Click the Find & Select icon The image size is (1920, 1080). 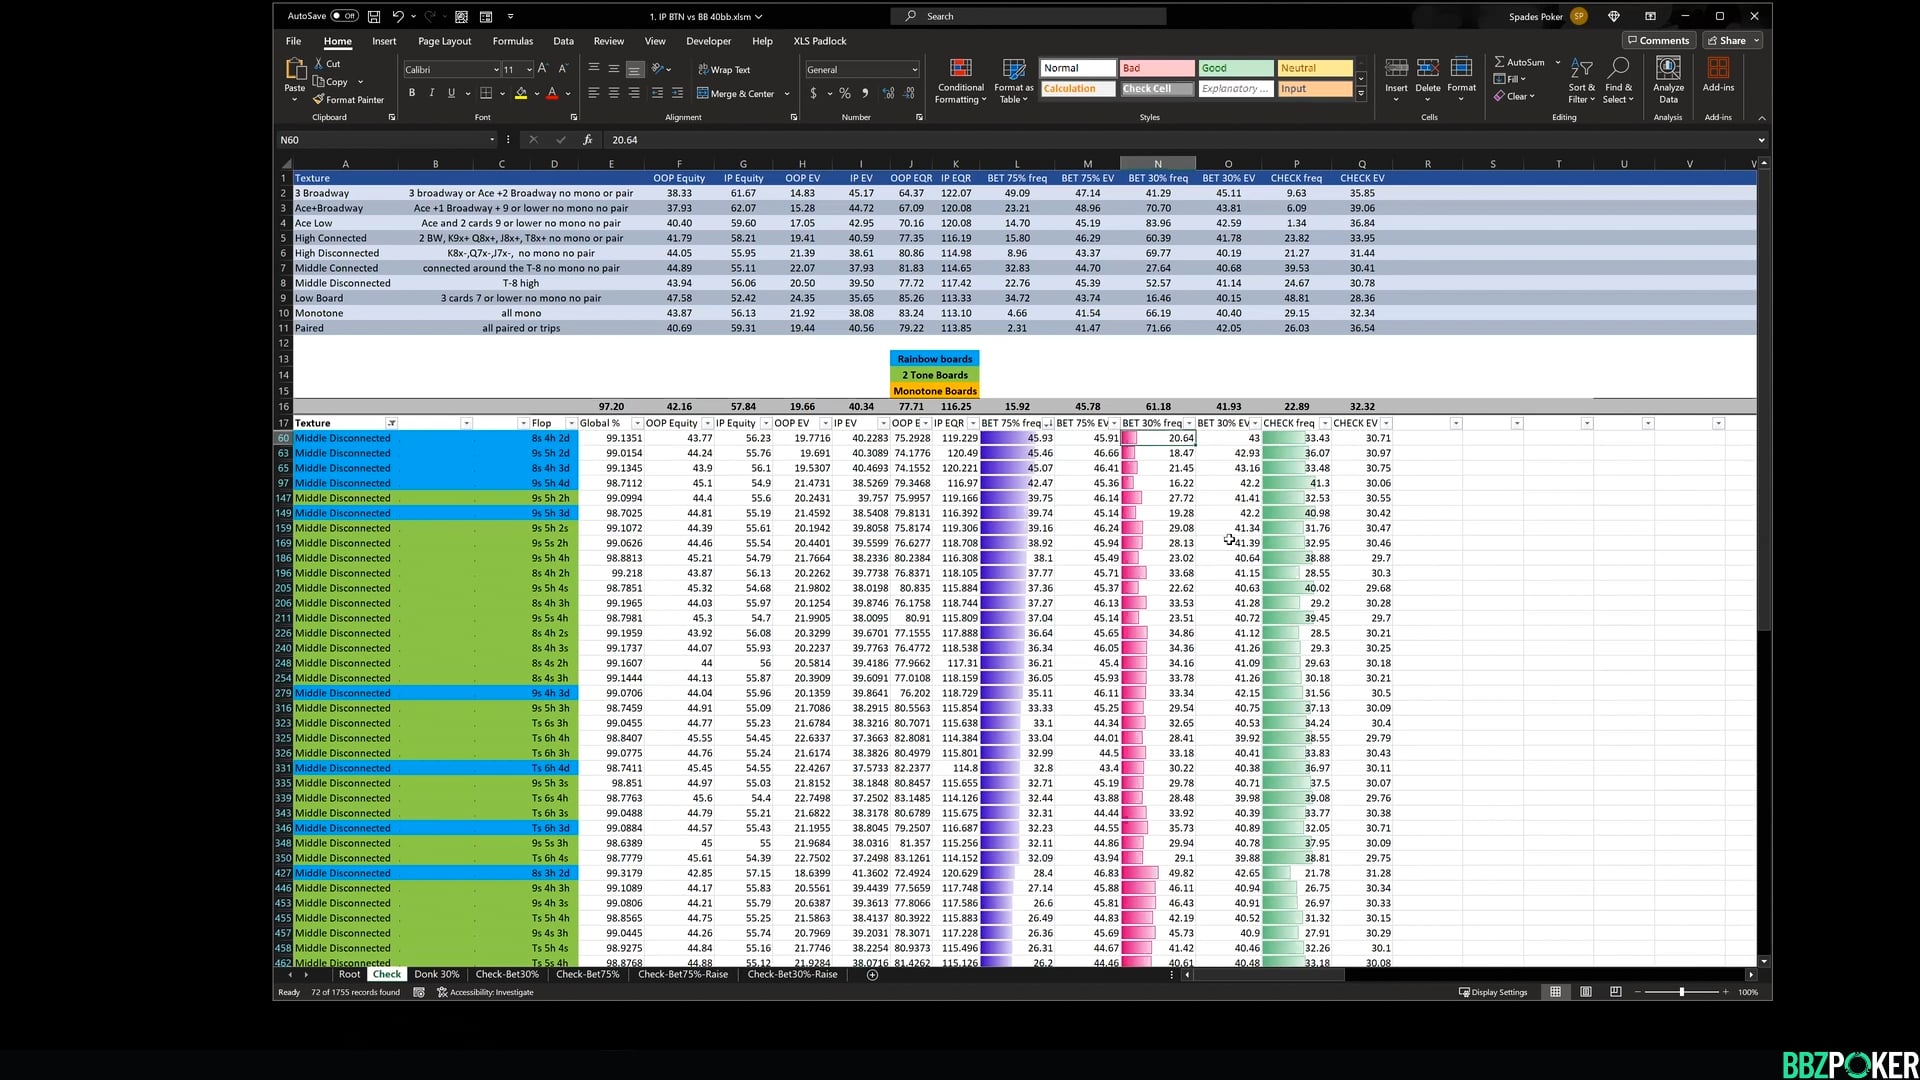[1618, 82]
